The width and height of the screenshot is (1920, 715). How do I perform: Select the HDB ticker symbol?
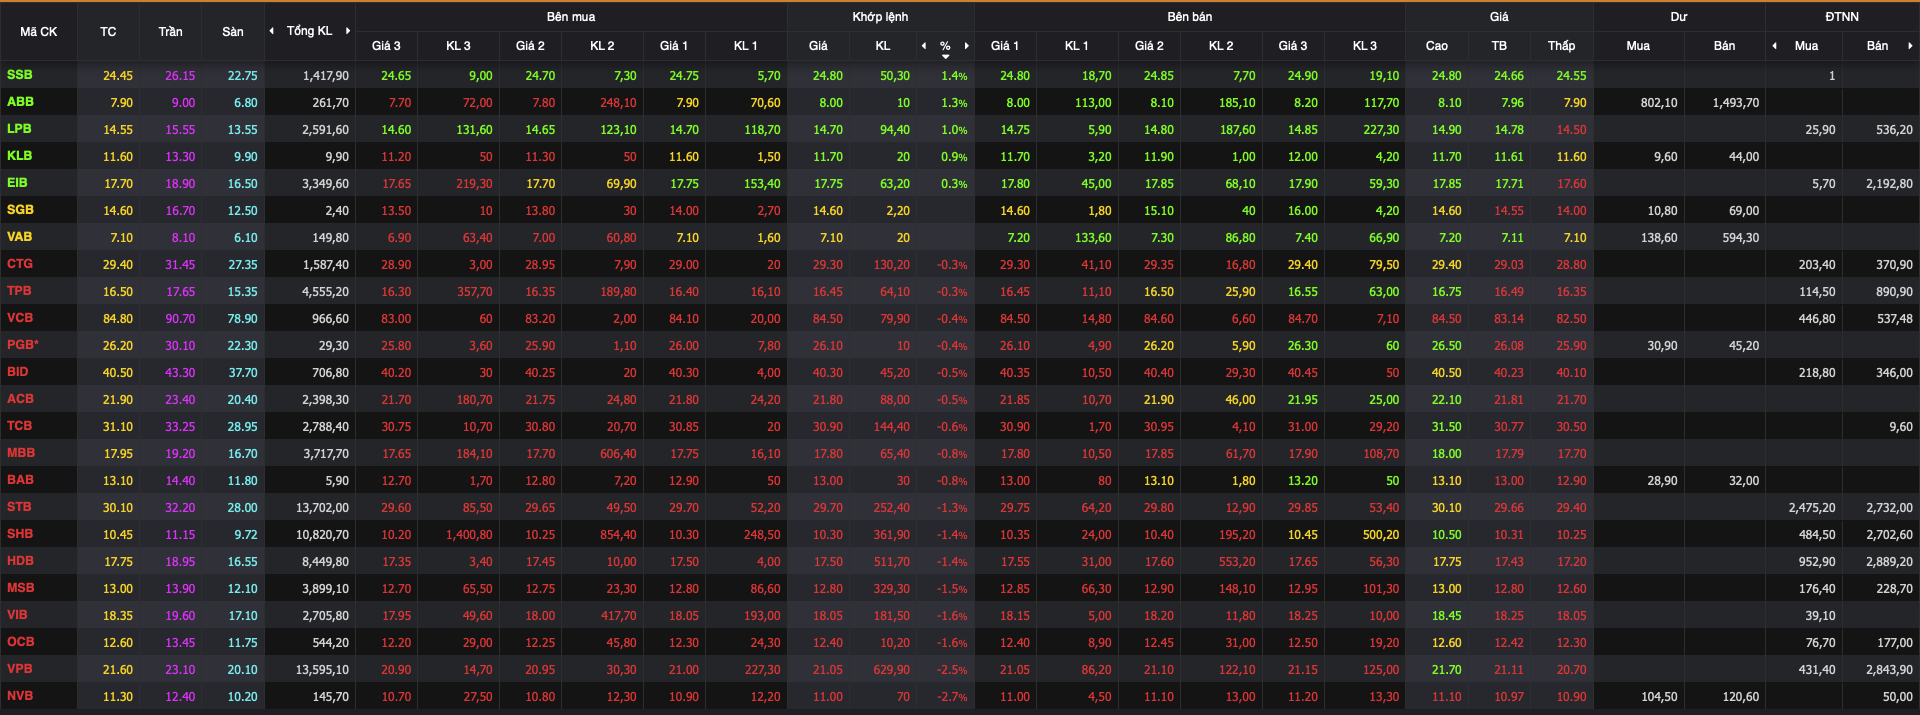[x=20, y=561]
